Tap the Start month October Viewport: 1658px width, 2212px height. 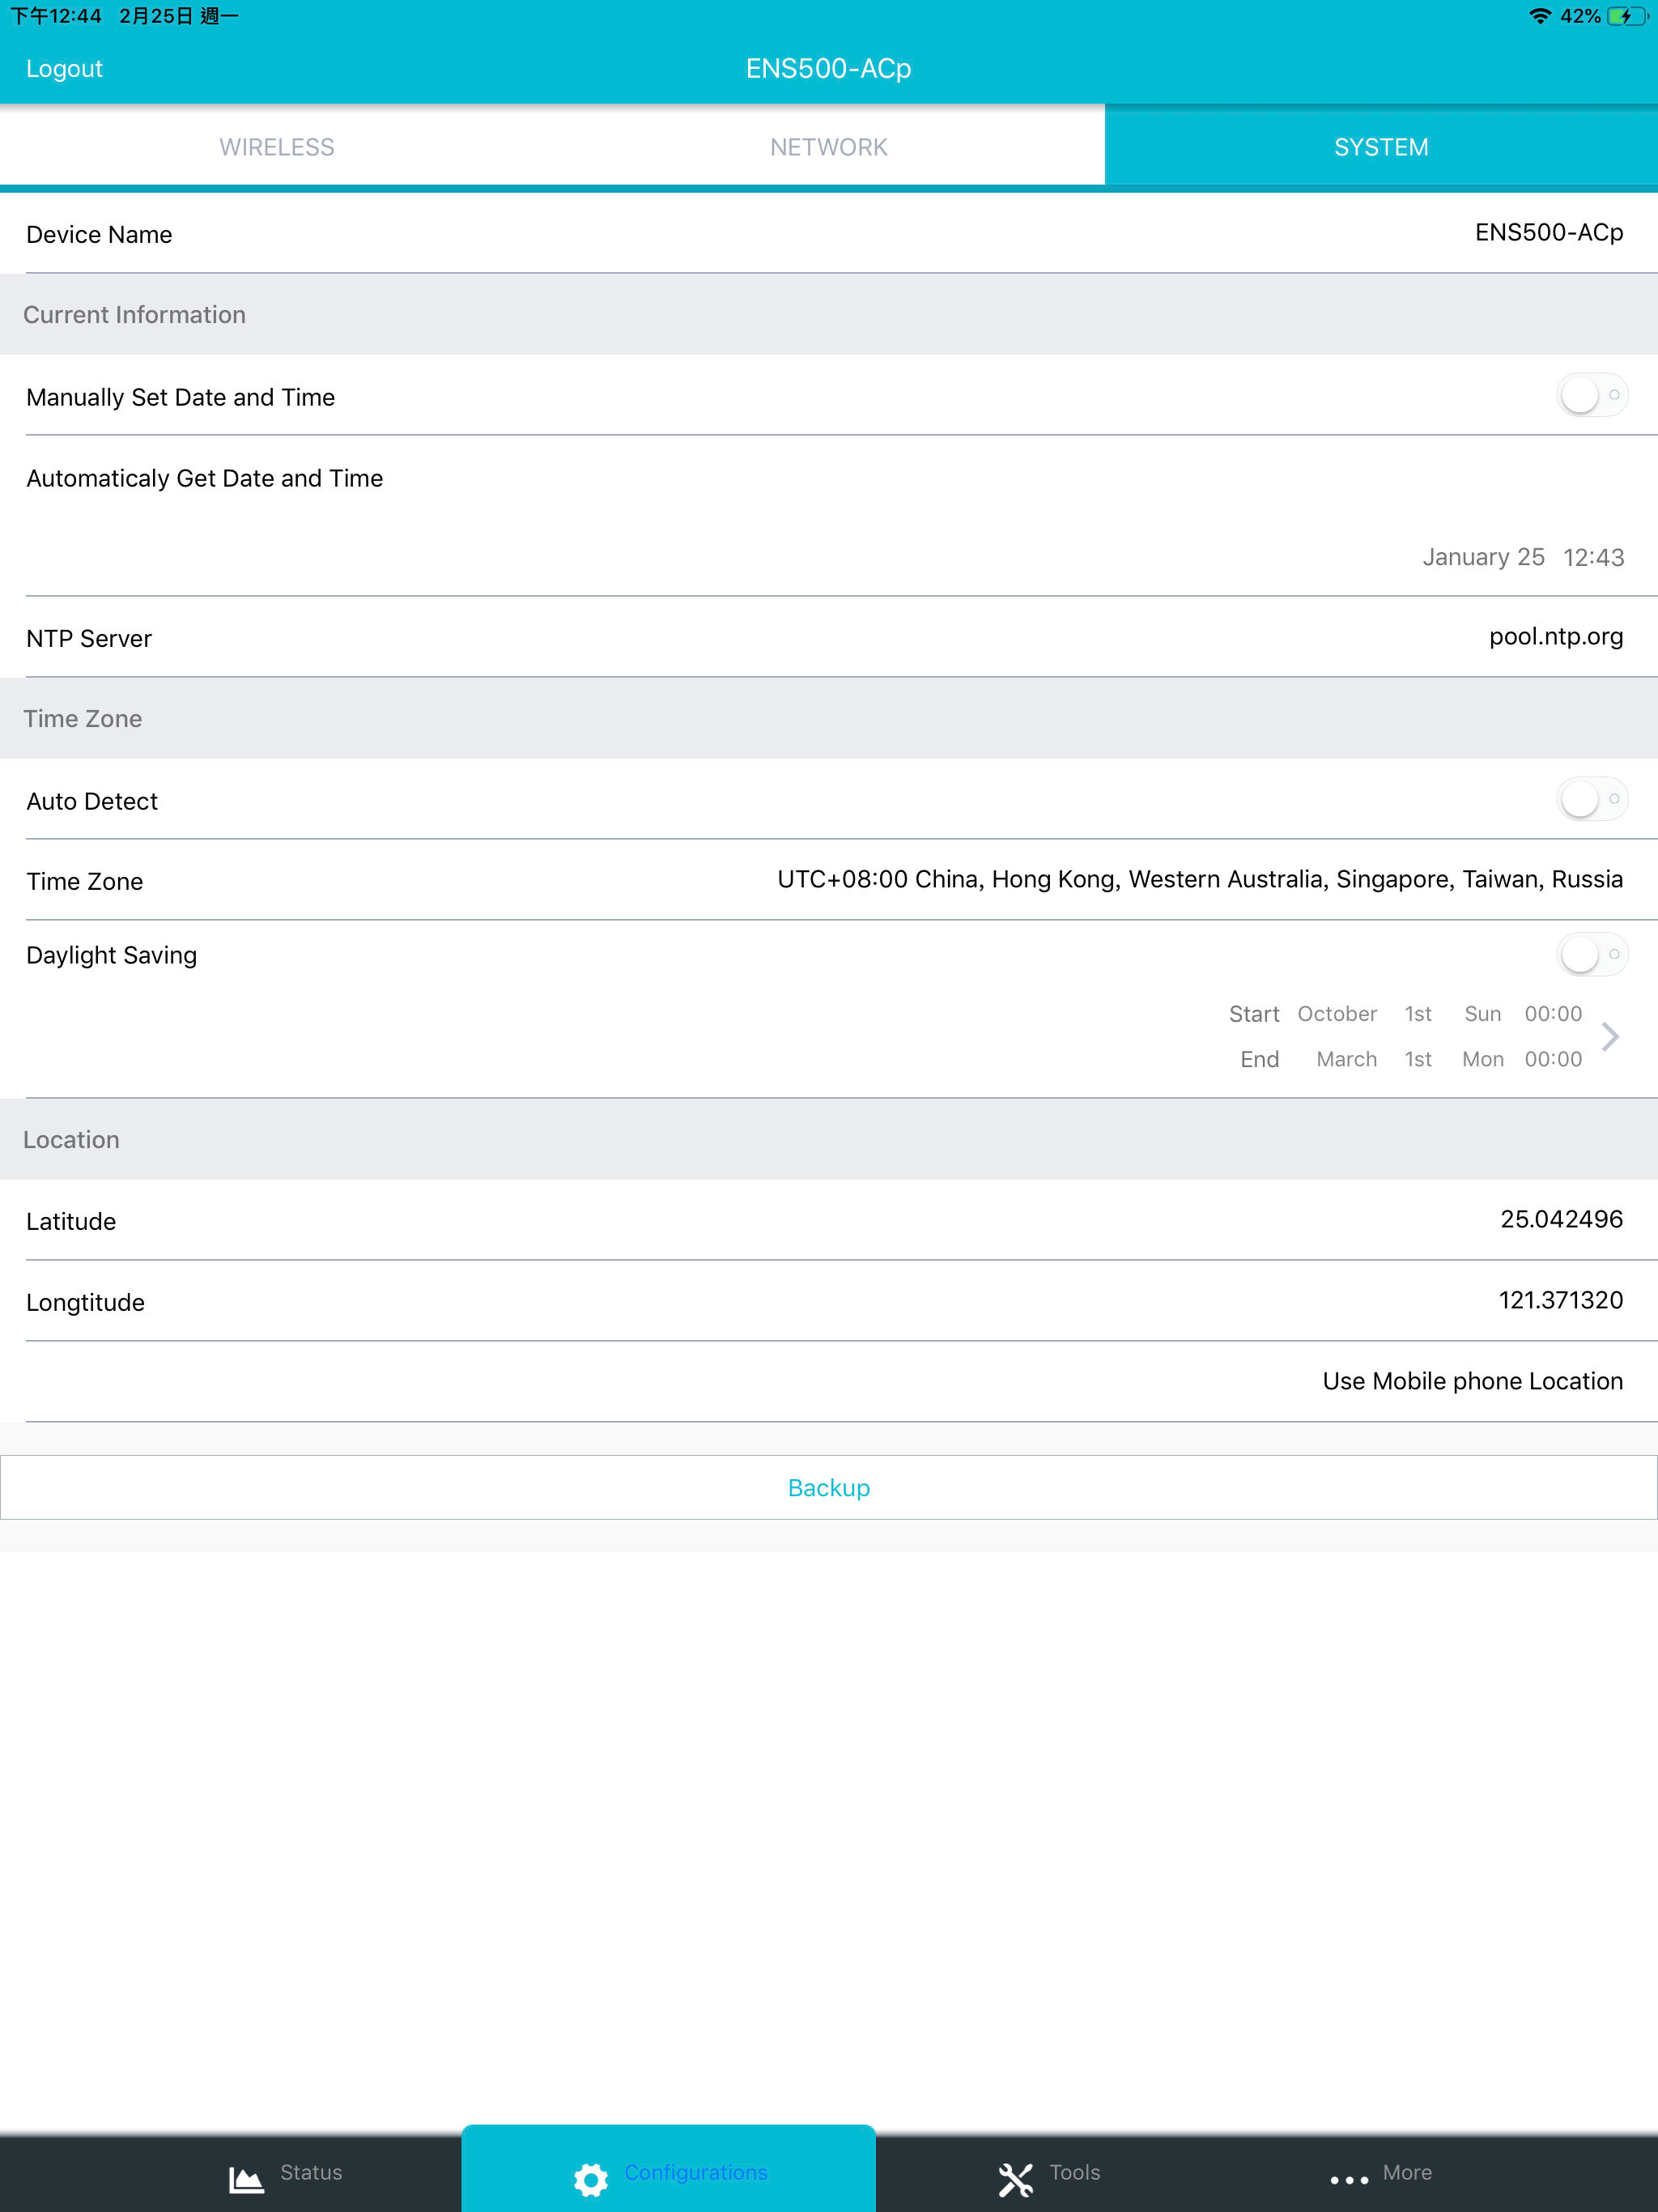(1337, 1013)
